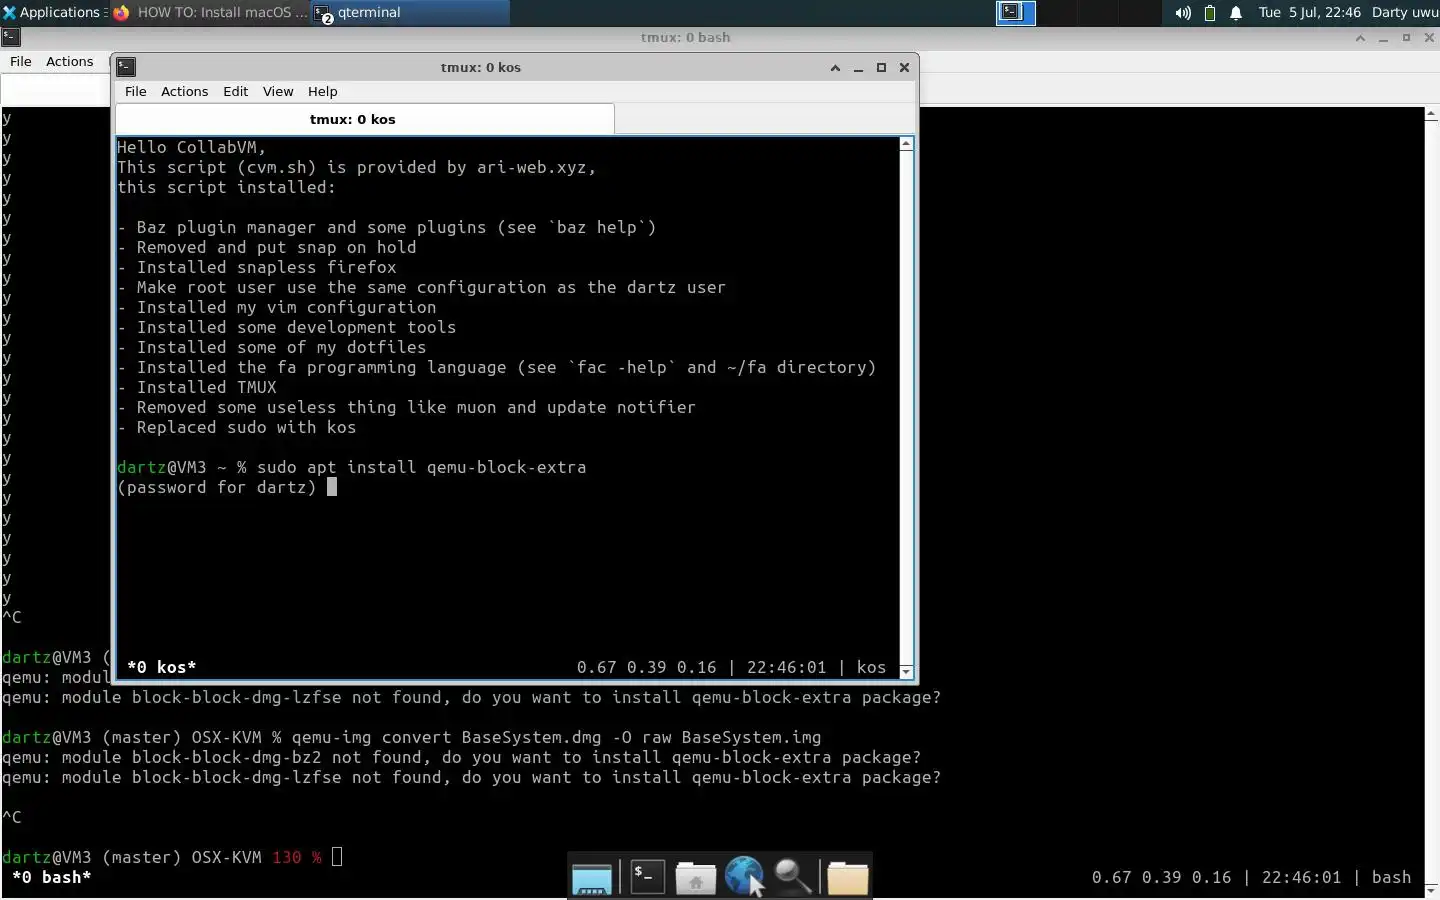Open the application finder magnifier icon
This screenshot has height=900, width=1440.
click(793, 877)
